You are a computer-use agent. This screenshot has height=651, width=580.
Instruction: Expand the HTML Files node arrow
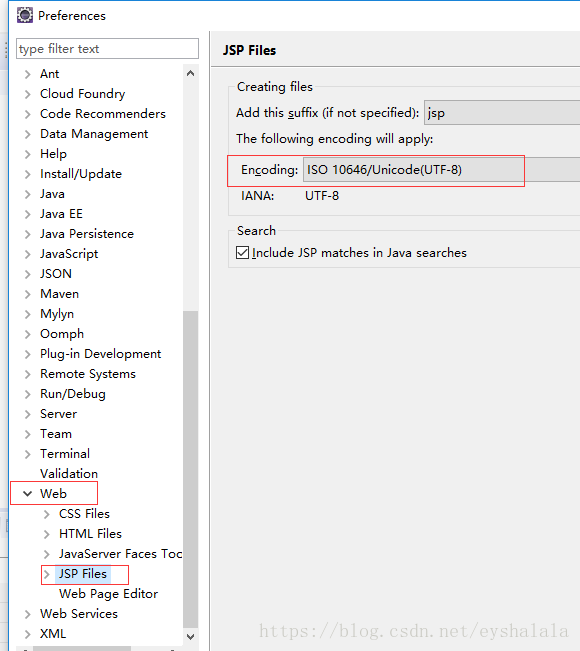(46, 534)
